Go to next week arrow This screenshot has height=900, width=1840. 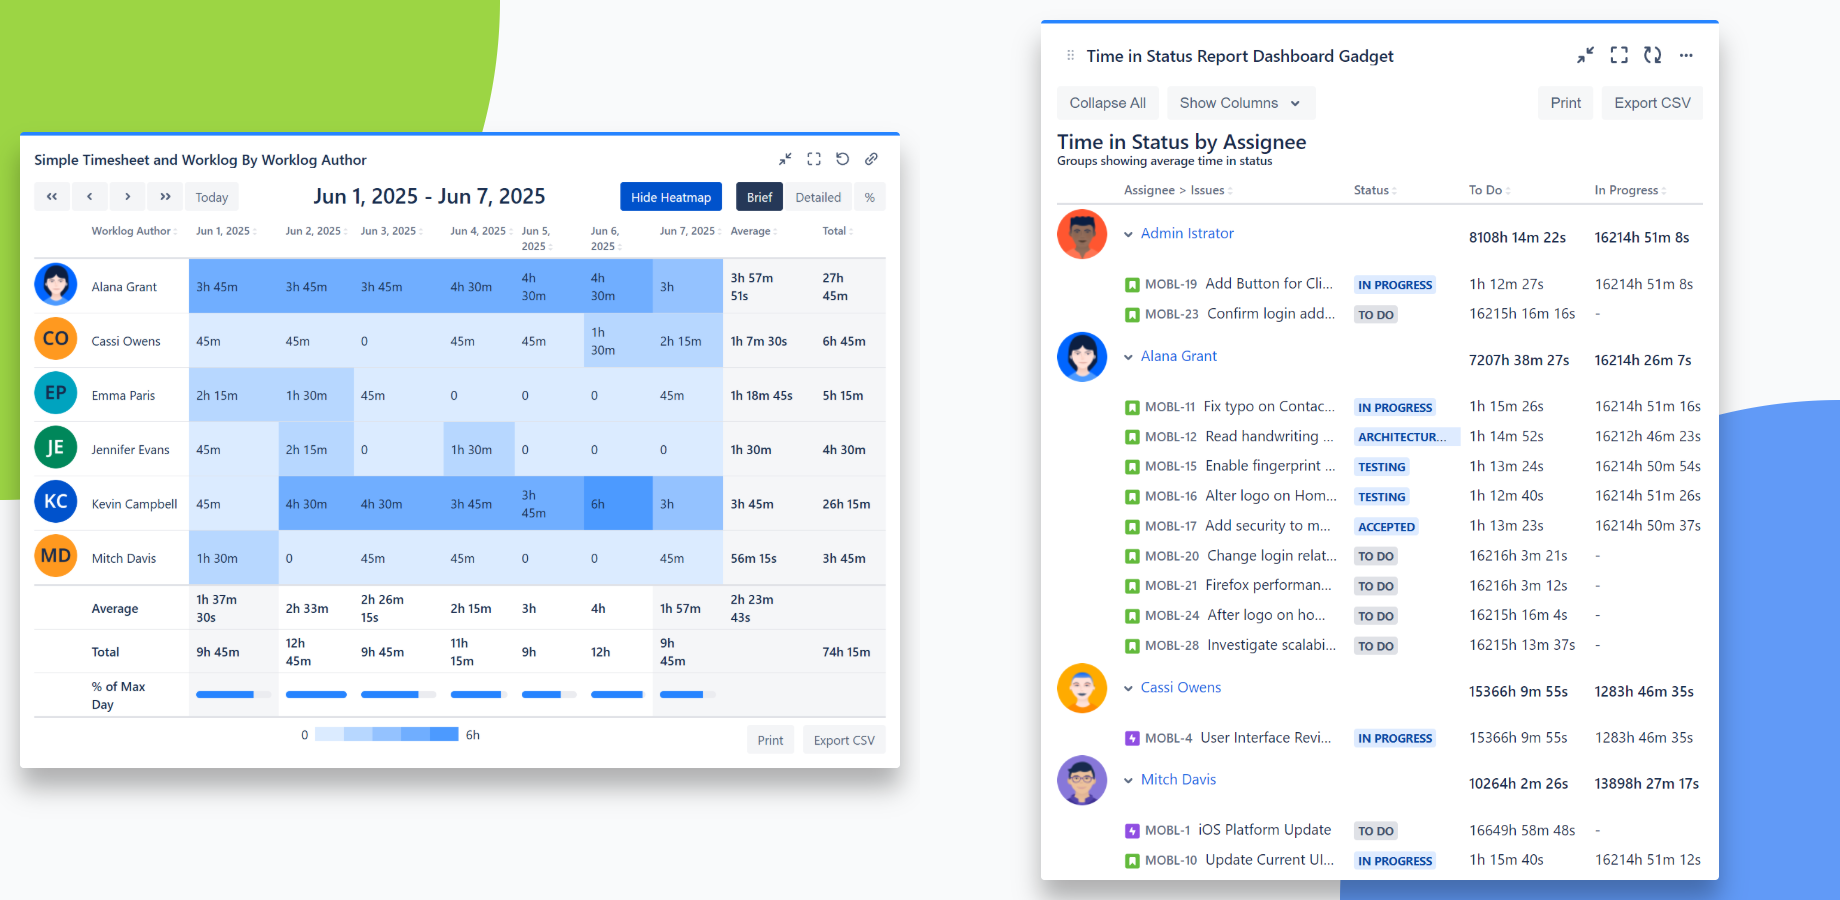(x=128, y=197)
